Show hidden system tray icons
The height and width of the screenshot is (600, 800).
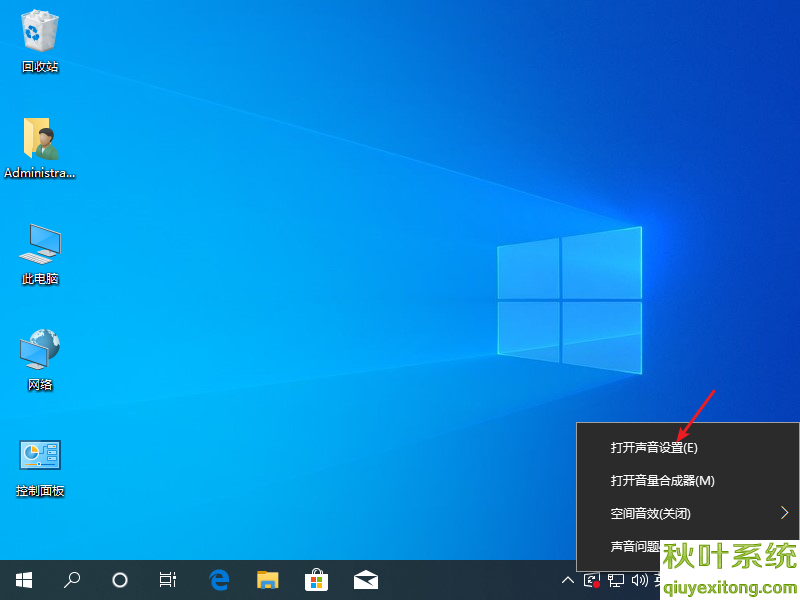pos(568,580)
